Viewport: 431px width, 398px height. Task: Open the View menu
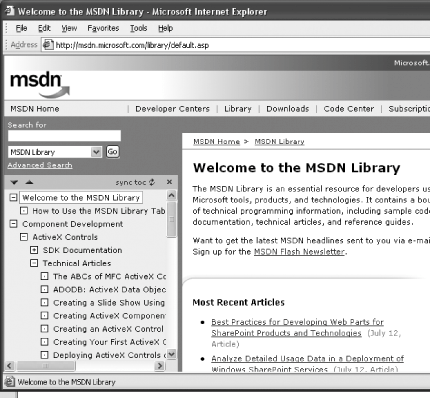(x=69, y=28)
